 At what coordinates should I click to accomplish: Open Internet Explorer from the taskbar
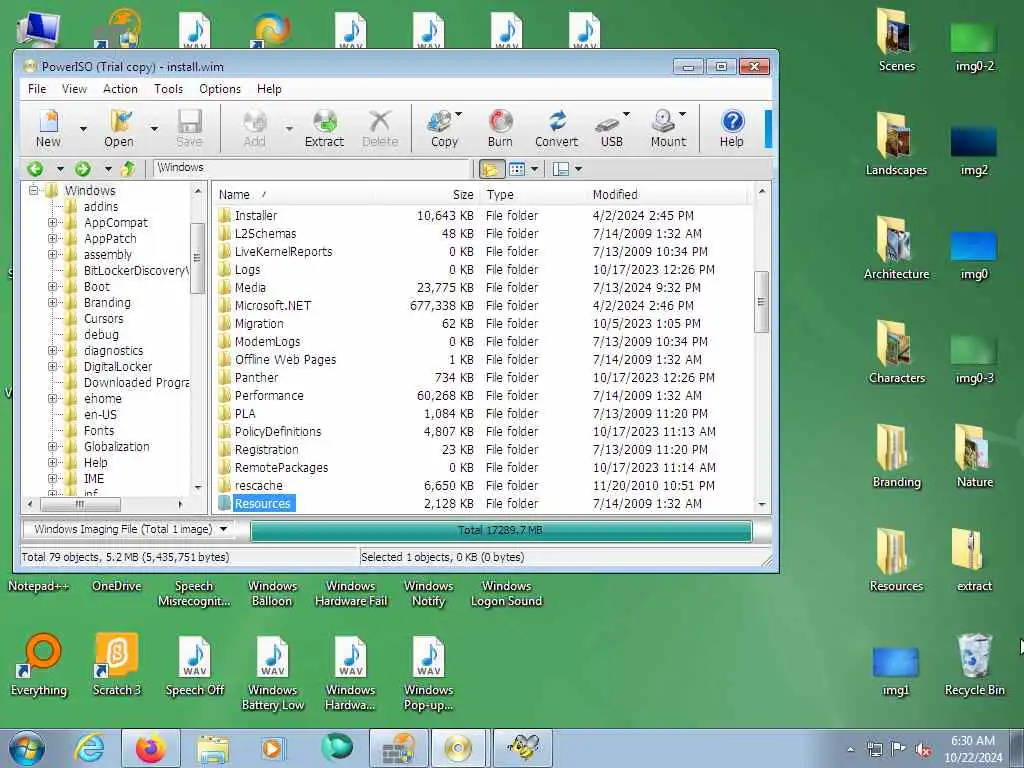point(89,748)
